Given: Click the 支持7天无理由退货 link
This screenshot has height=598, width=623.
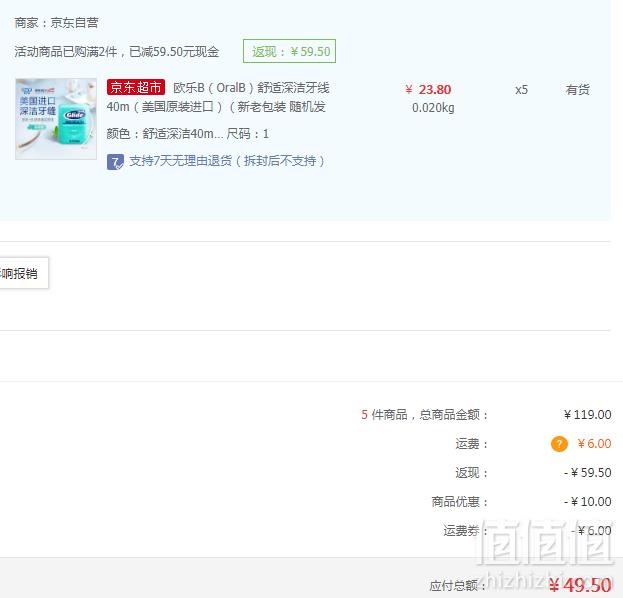Looking at the screenshot, I should pyautogui.click(x=227, y=161).
